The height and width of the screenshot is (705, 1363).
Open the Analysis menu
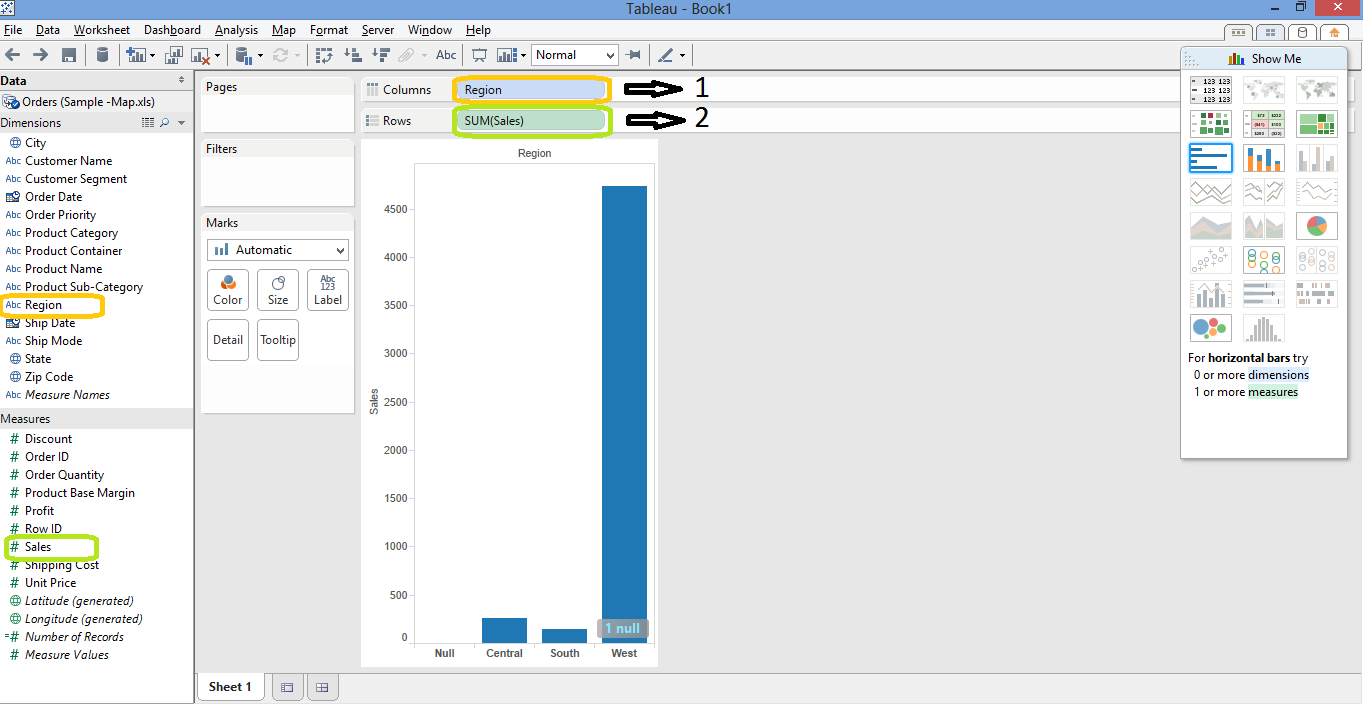[236, 29]
